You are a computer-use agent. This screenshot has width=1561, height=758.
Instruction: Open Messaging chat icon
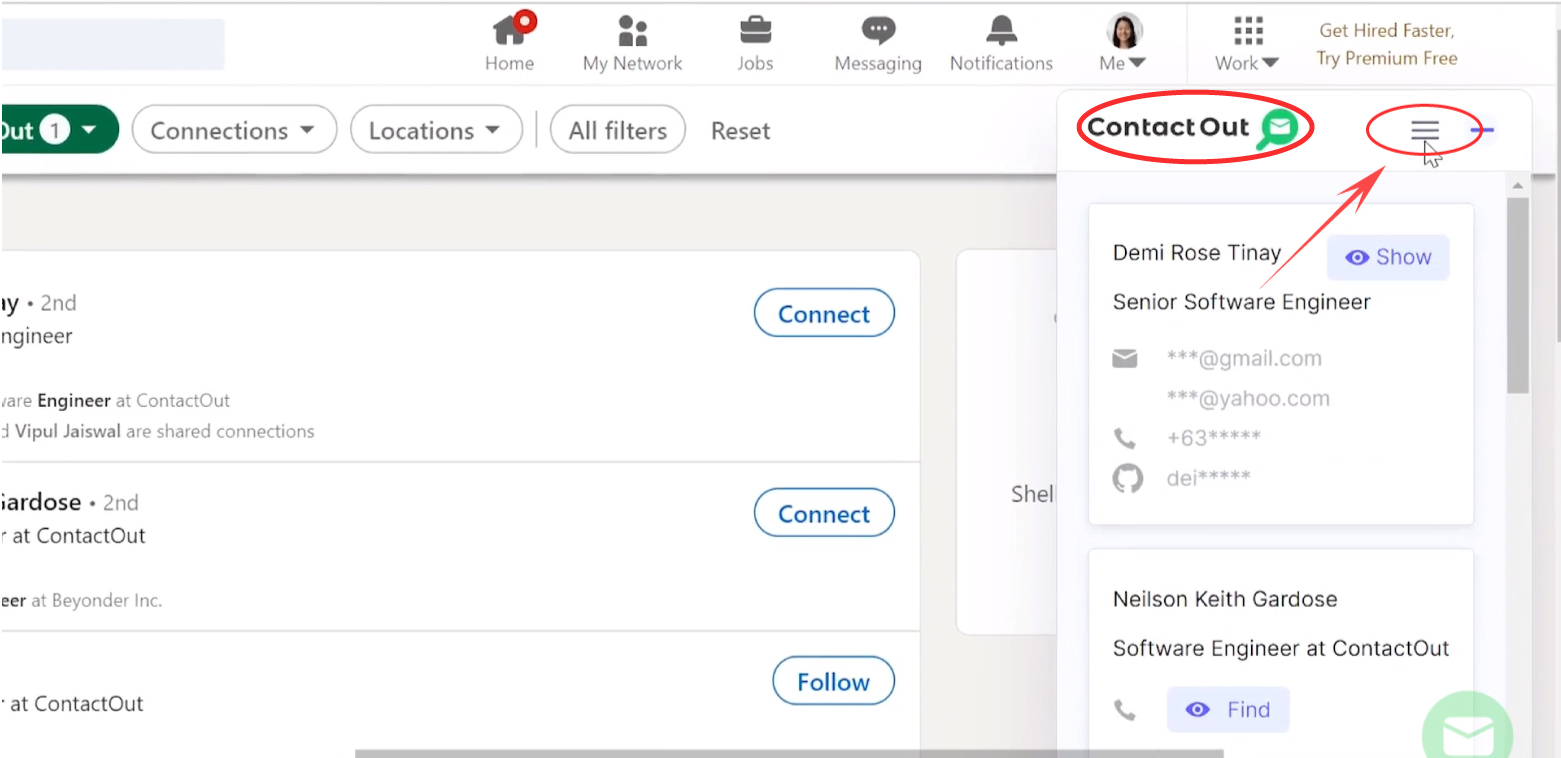tap(878, 30)
